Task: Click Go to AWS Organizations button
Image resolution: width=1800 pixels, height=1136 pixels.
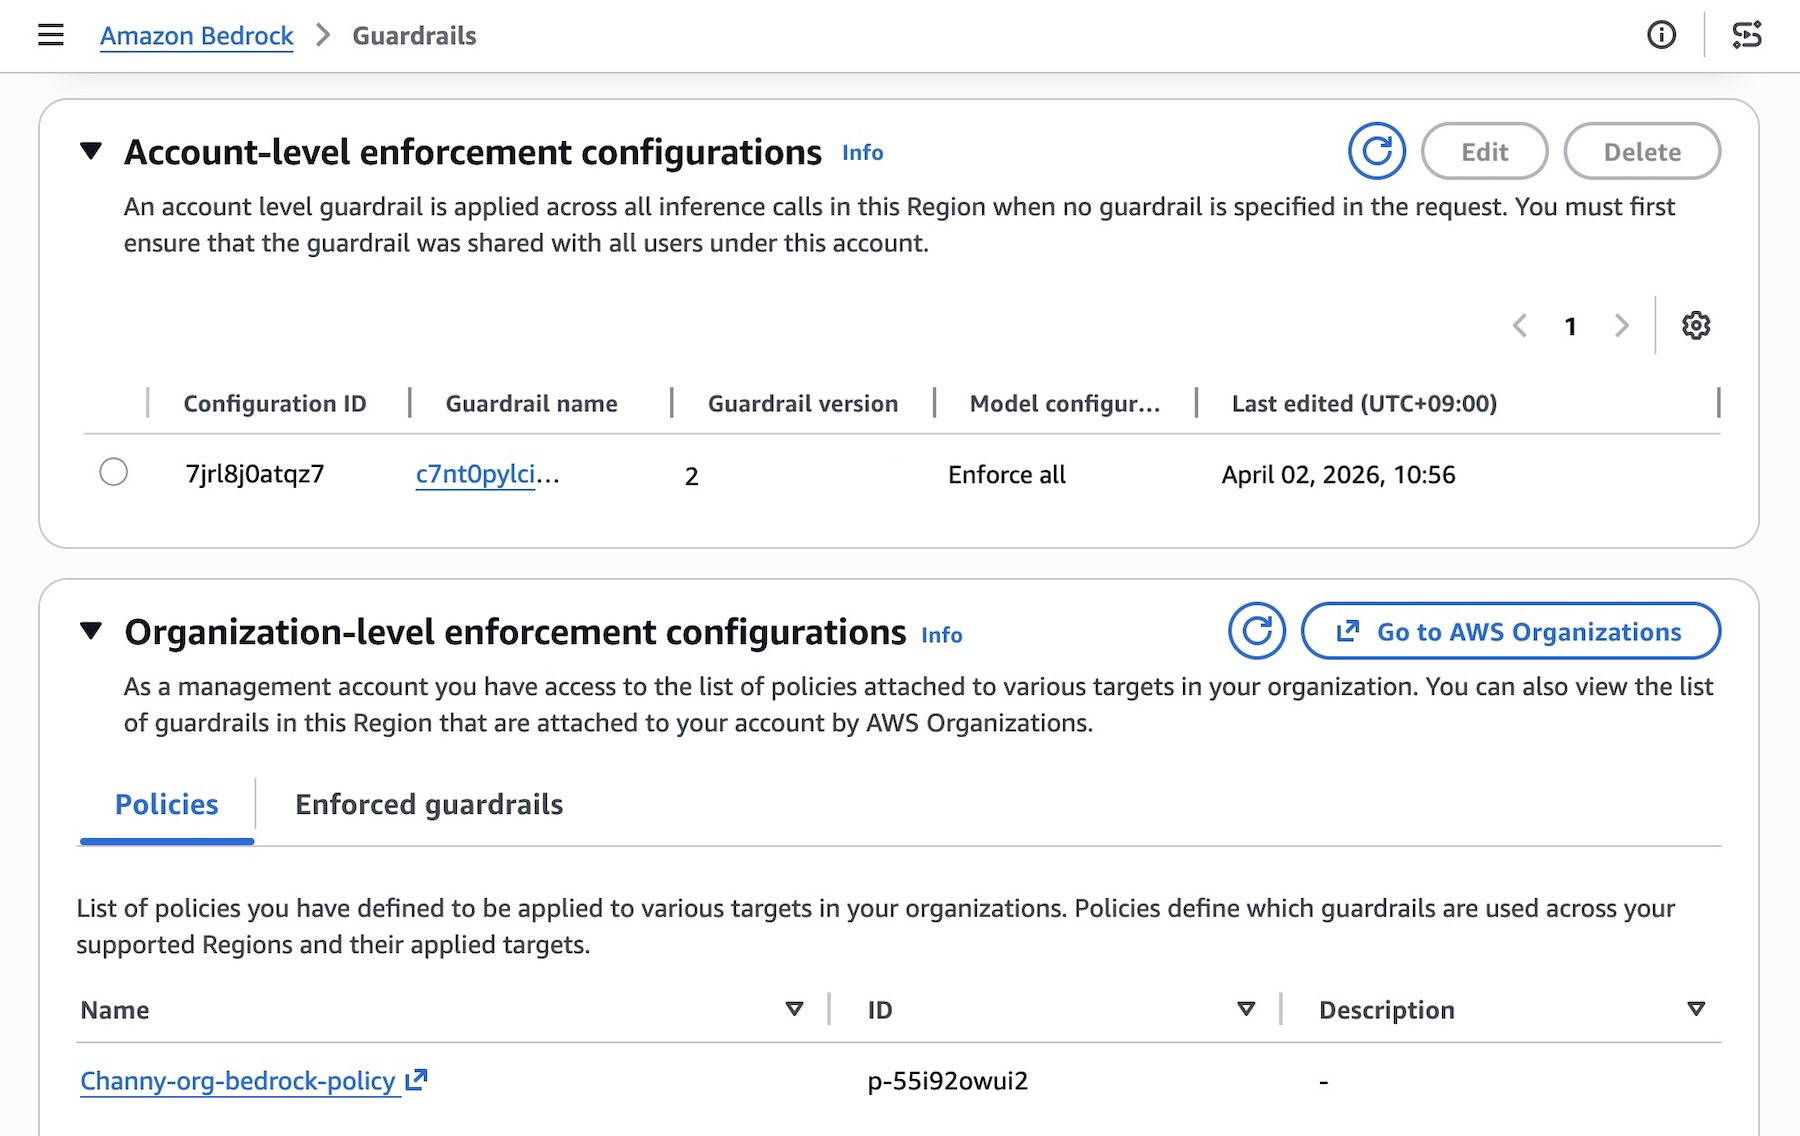Action: 1510,632
